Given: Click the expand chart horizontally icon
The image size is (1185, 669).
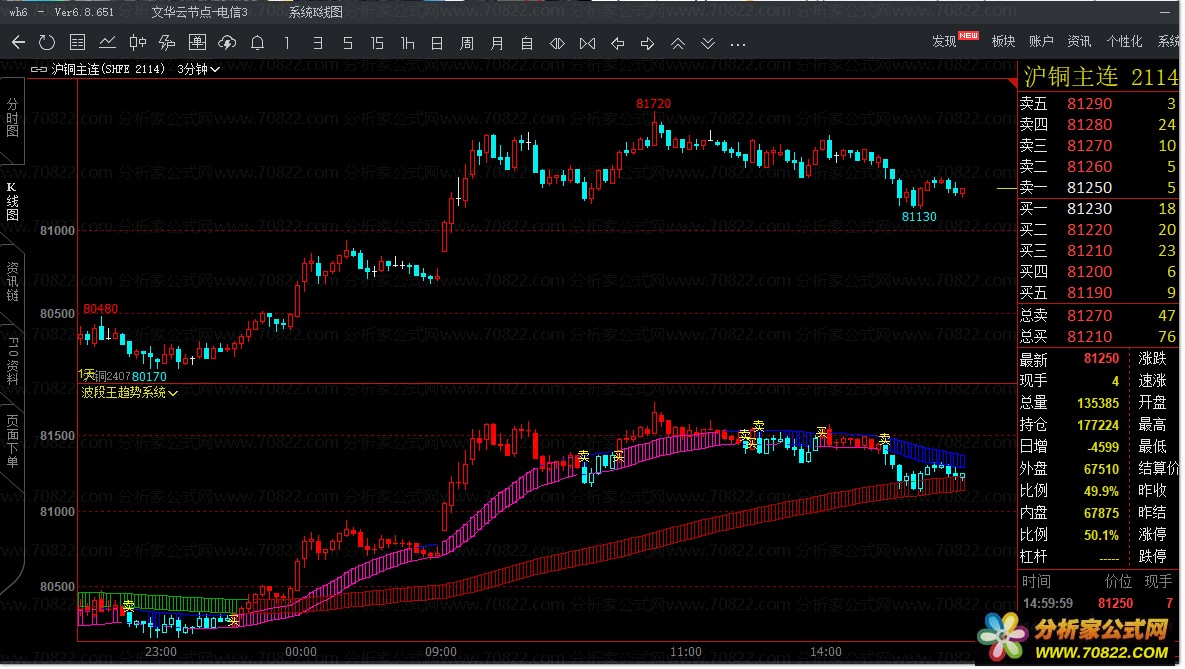Looking at the screenshot, I should click(x=587, y=43).
